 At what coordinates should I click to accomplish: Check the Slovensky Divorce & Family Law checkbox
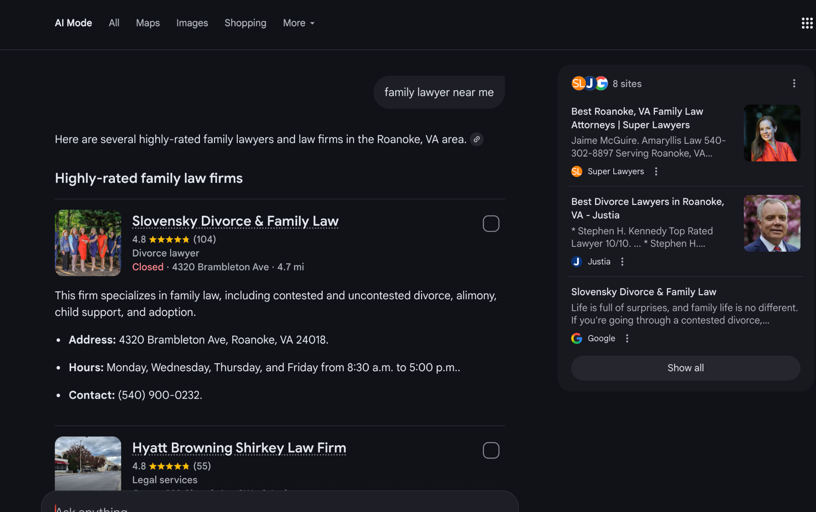[491, 224]
